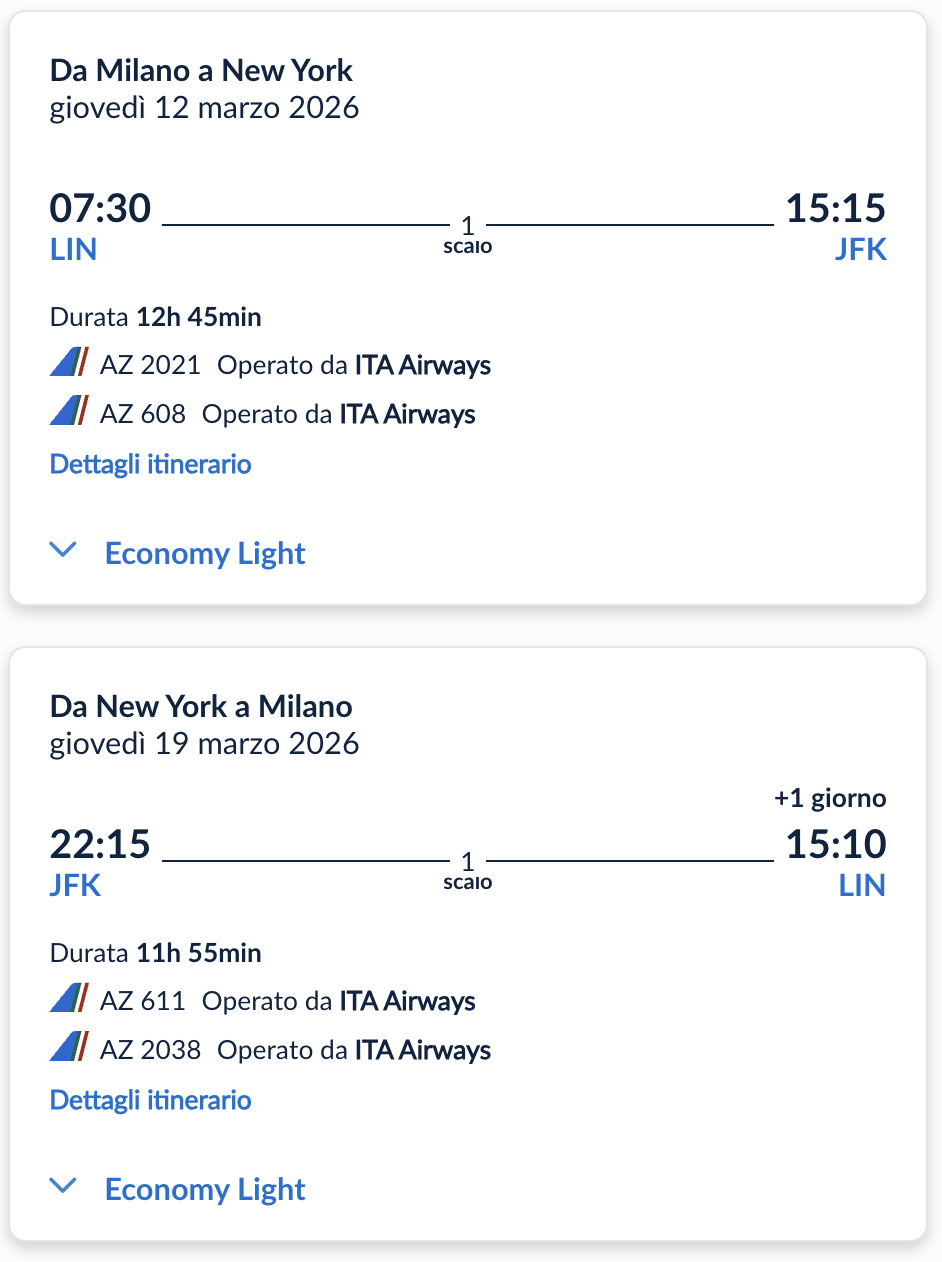942x1262 pixels.
Task: Click the ITA Airways logo beside AZ 611
Action: [x=69, y=1000]
